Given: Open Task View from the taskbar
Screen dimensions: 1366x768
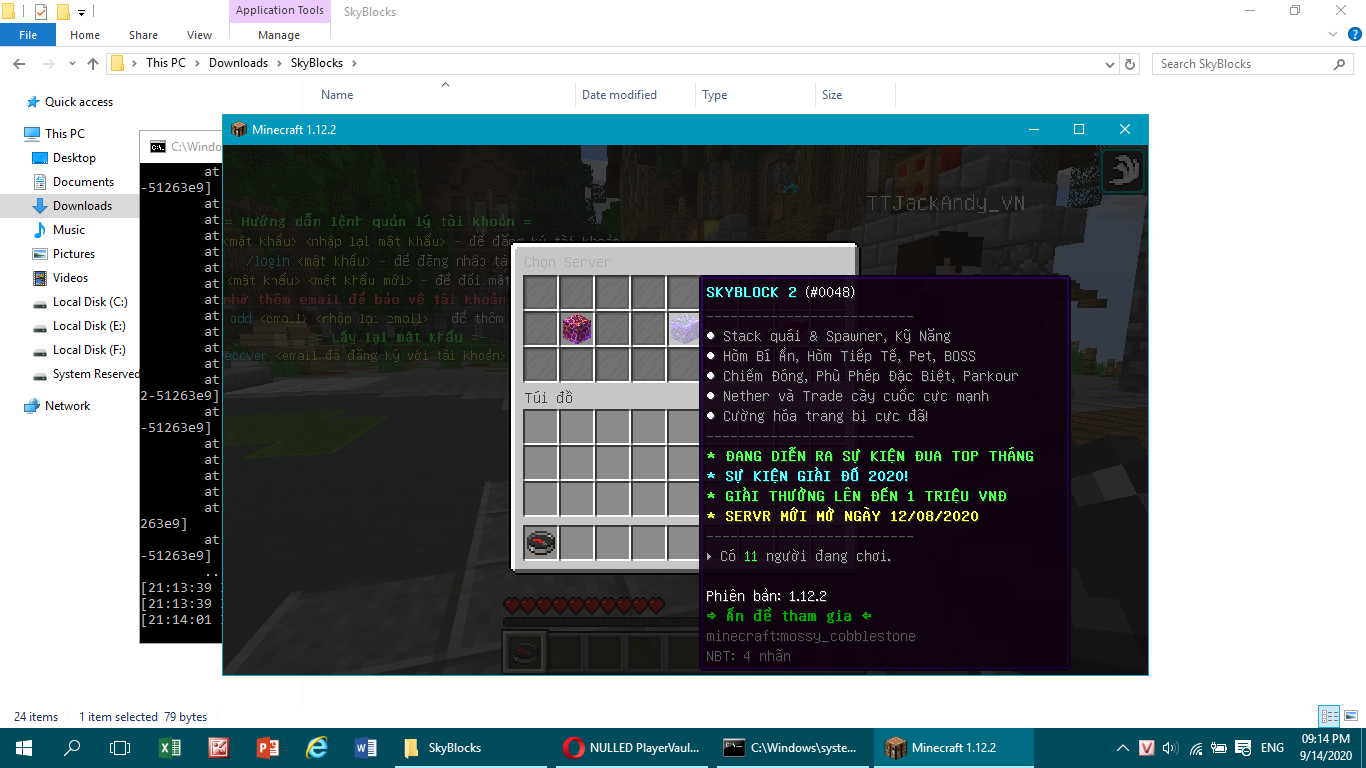Looking at the screenshot, I should pyautogui.click(x=120, y=747).
